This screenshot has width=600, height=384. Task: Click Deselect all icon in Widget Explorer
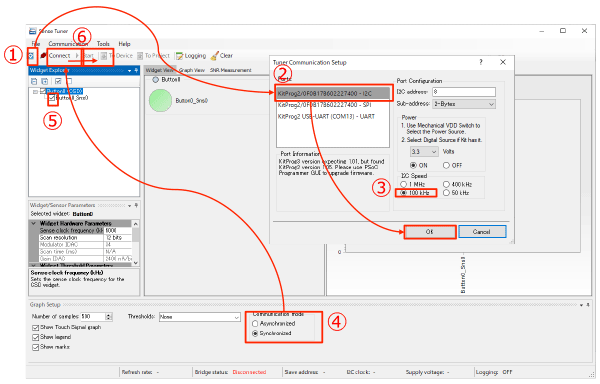(69, 81)
